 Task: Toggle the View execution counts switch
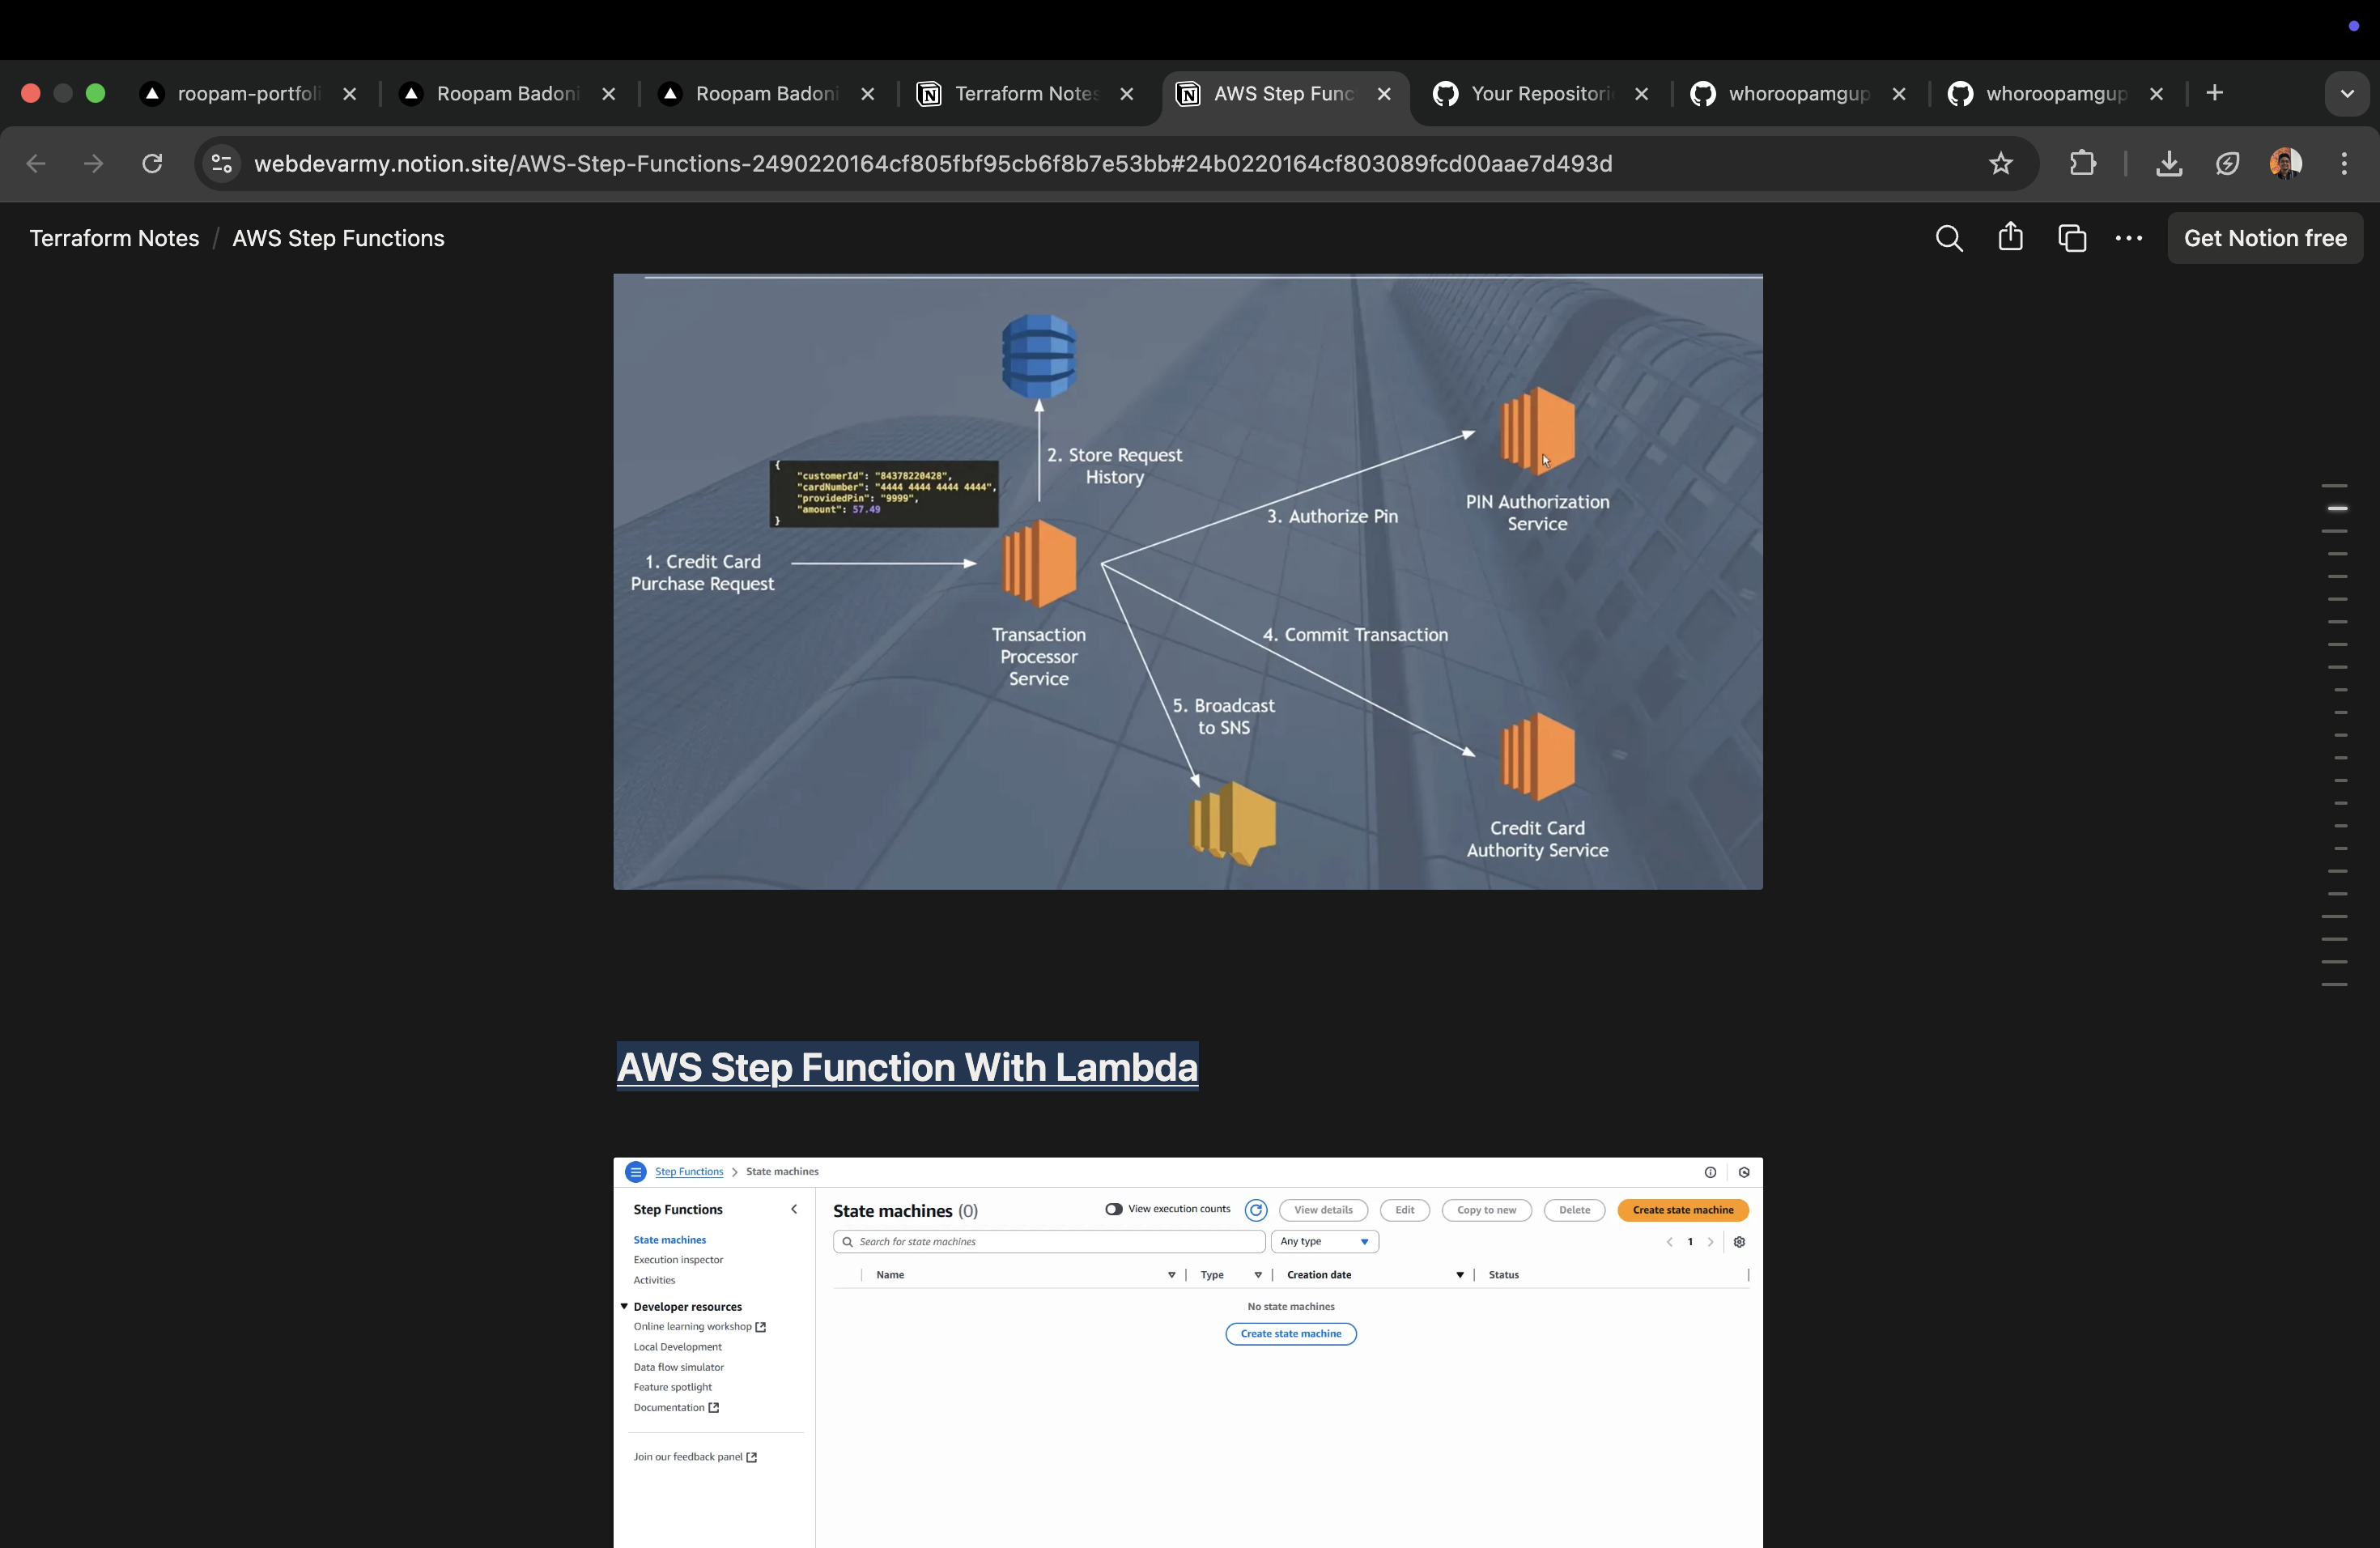(x=1114, y=1209)
